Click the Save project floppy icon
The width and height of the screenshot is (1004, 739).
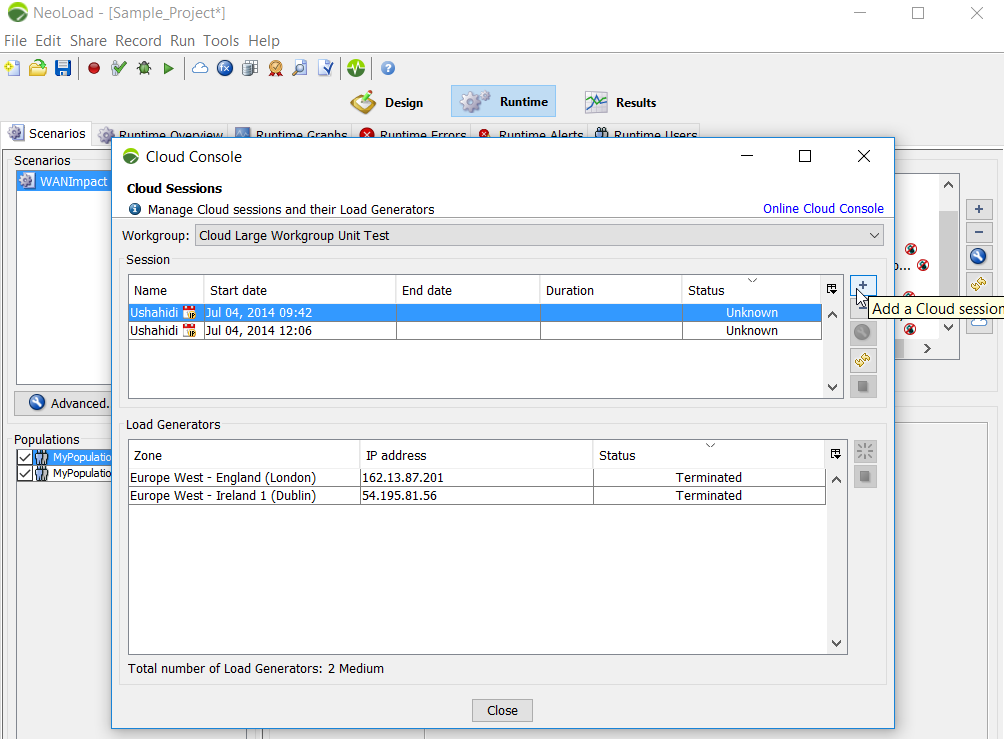(x=63, y=68)
